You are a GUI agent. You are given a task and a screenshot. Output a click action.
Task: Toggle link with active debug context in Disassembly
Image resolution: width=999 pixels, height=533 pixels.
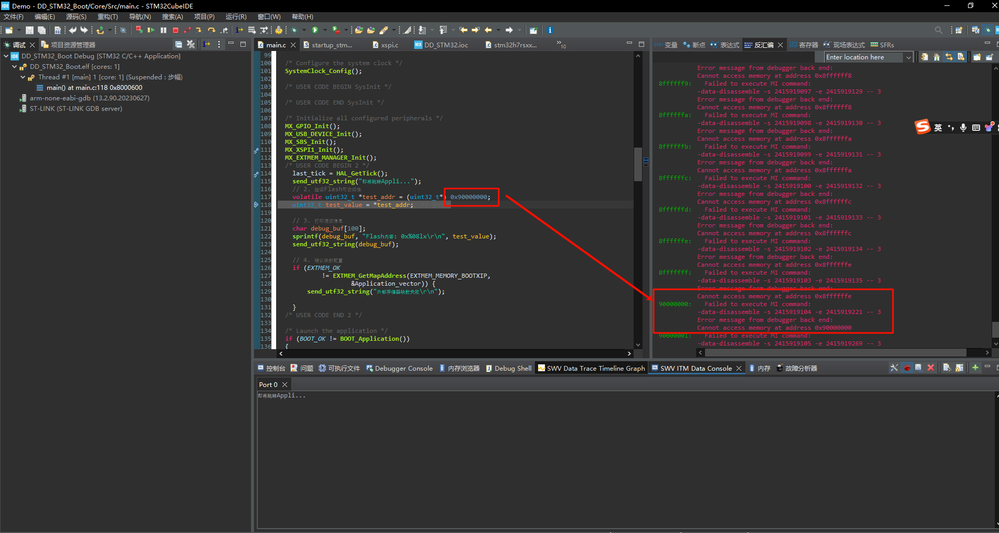click(x=949, y=57)
